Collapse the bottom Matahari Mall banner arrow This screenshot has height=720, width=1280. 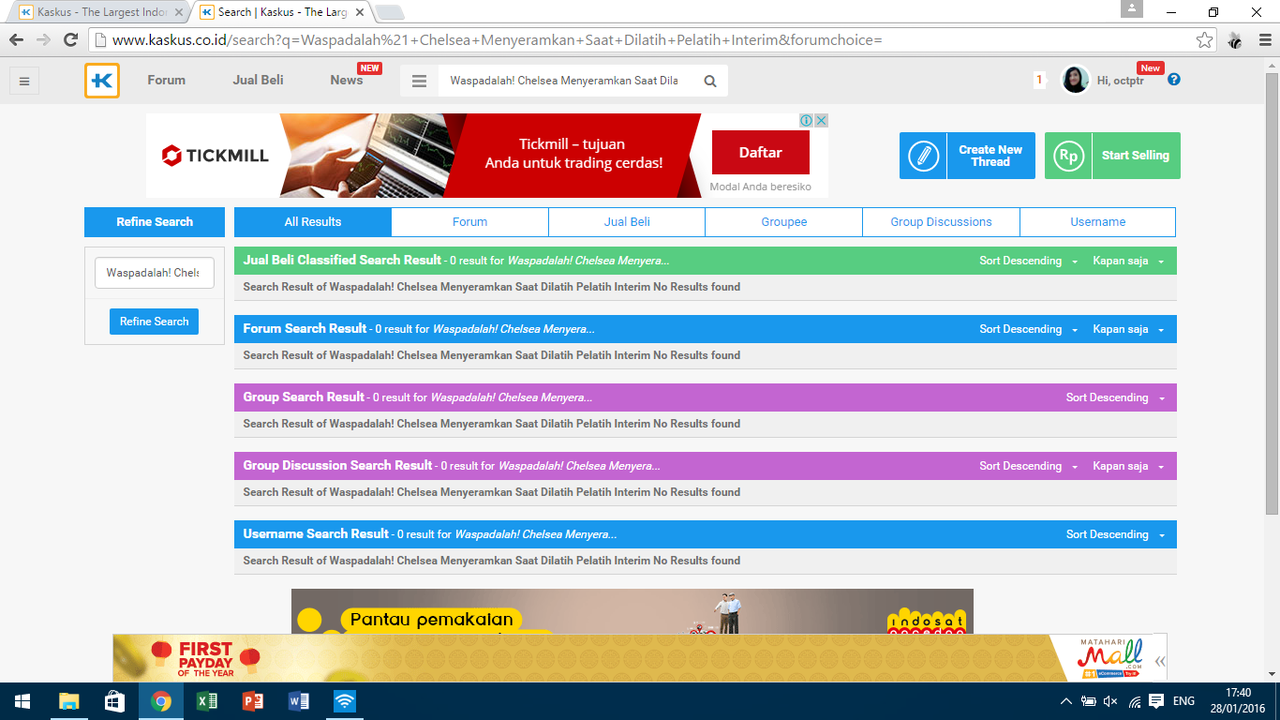(x=1160, y=661)
